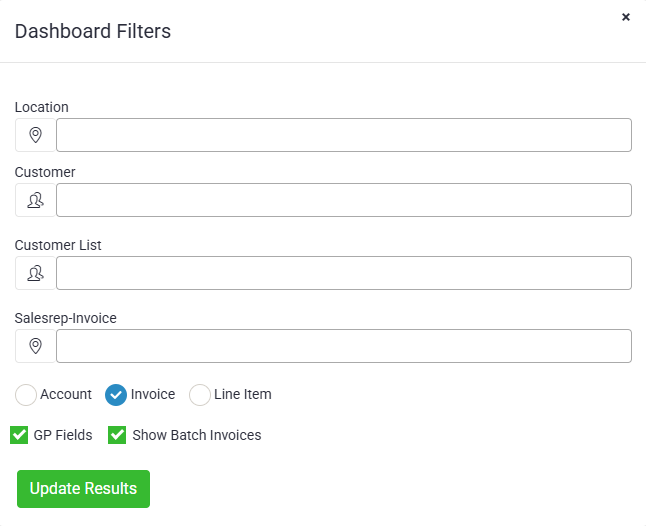
Task: Click the person icon beside Customer List field
Action: click(35, 273)
